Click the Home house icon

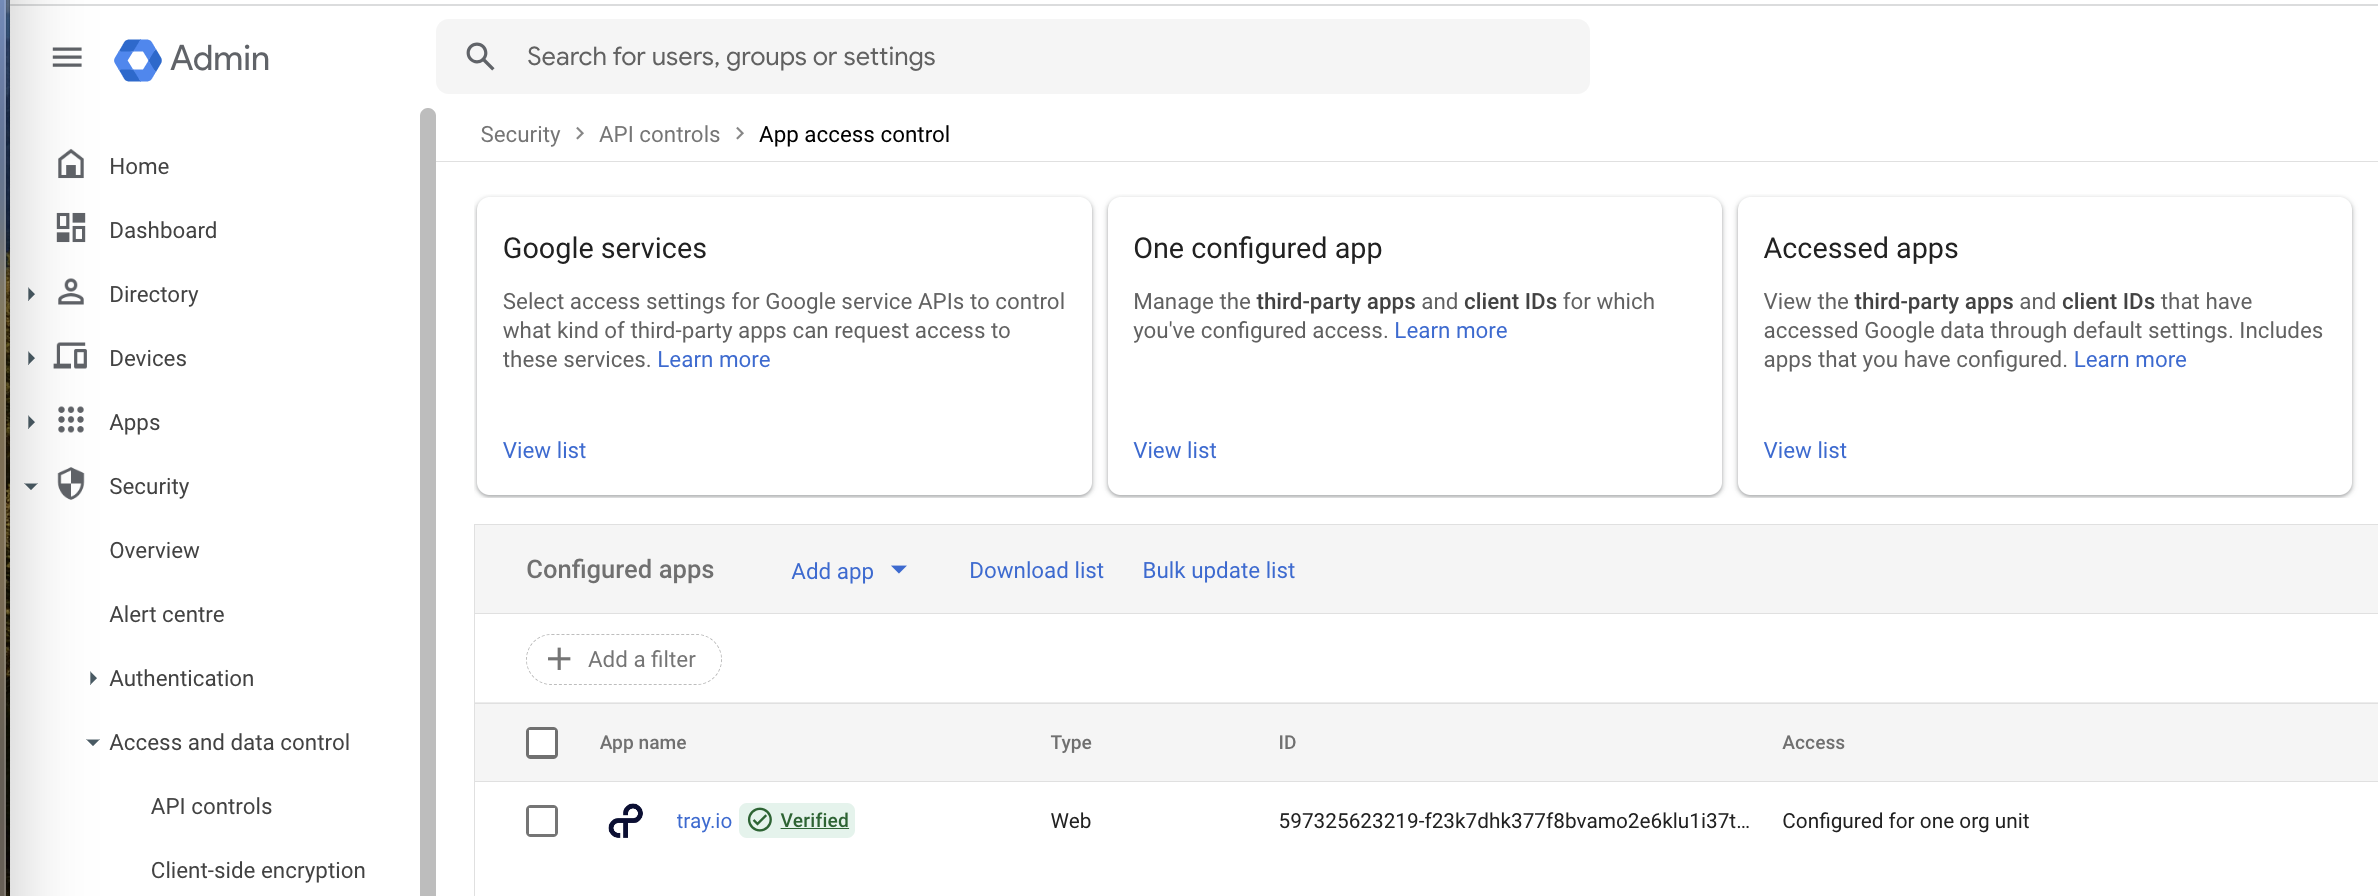point(71,165)
